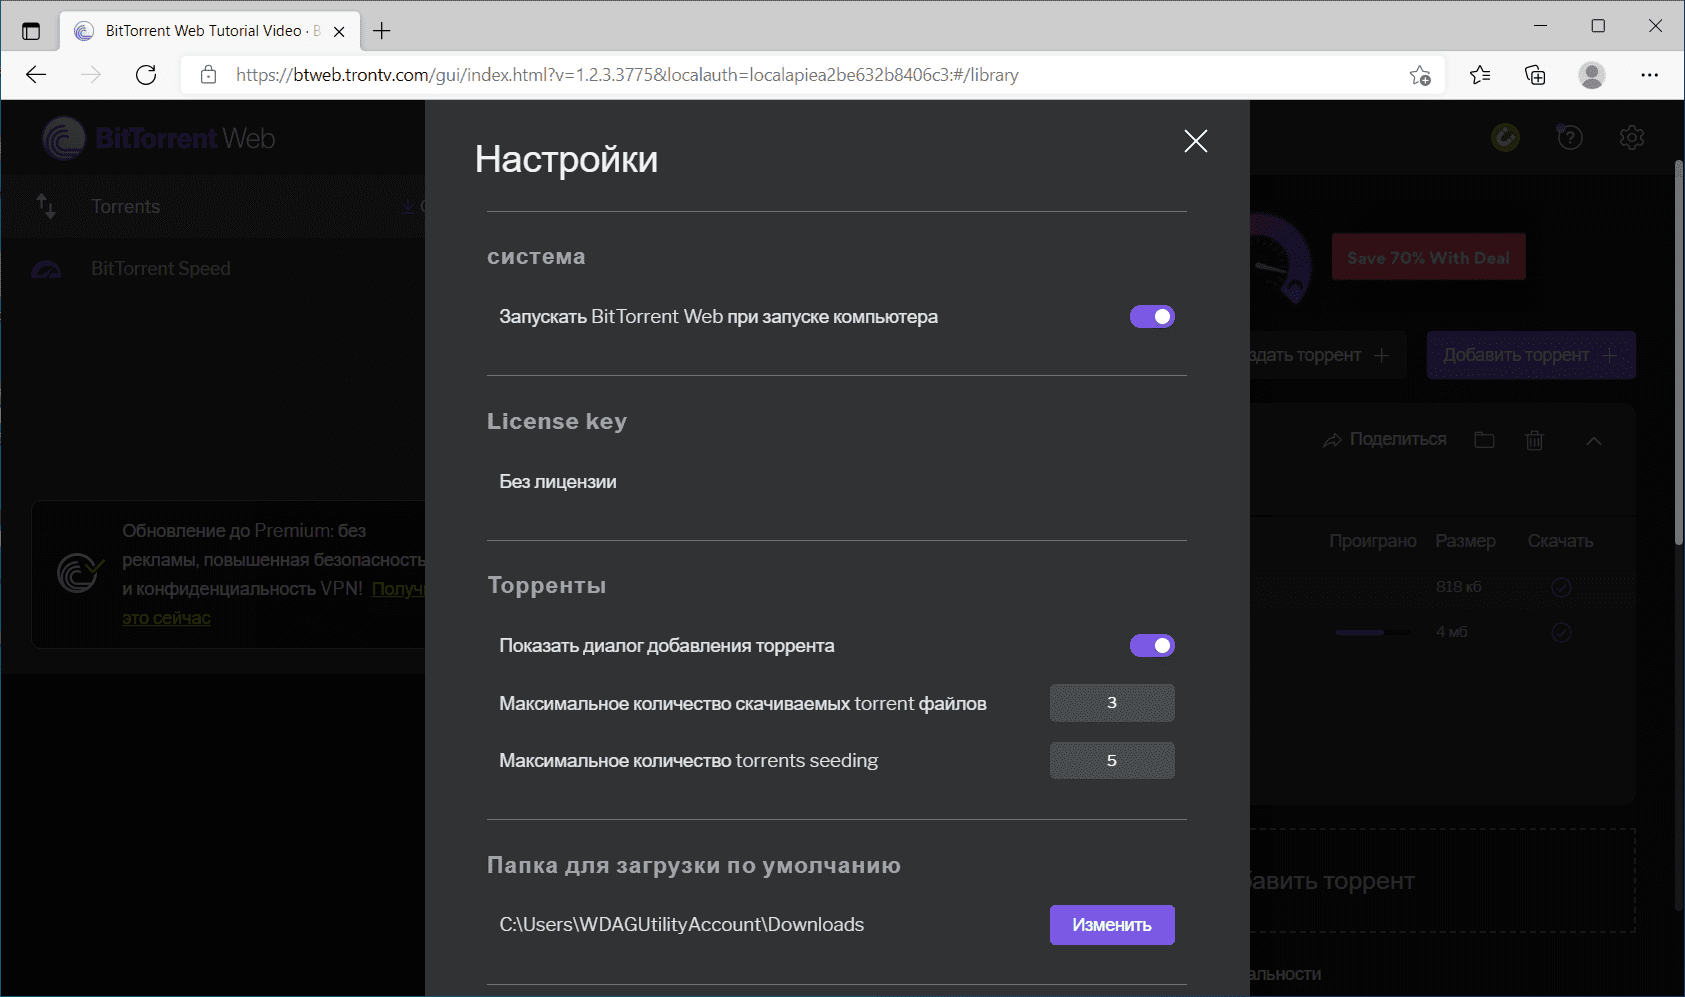The image size is (1685, 997).
Task: Open the BitTorrent Web settings gear icon
Action: coord(1632,138)
